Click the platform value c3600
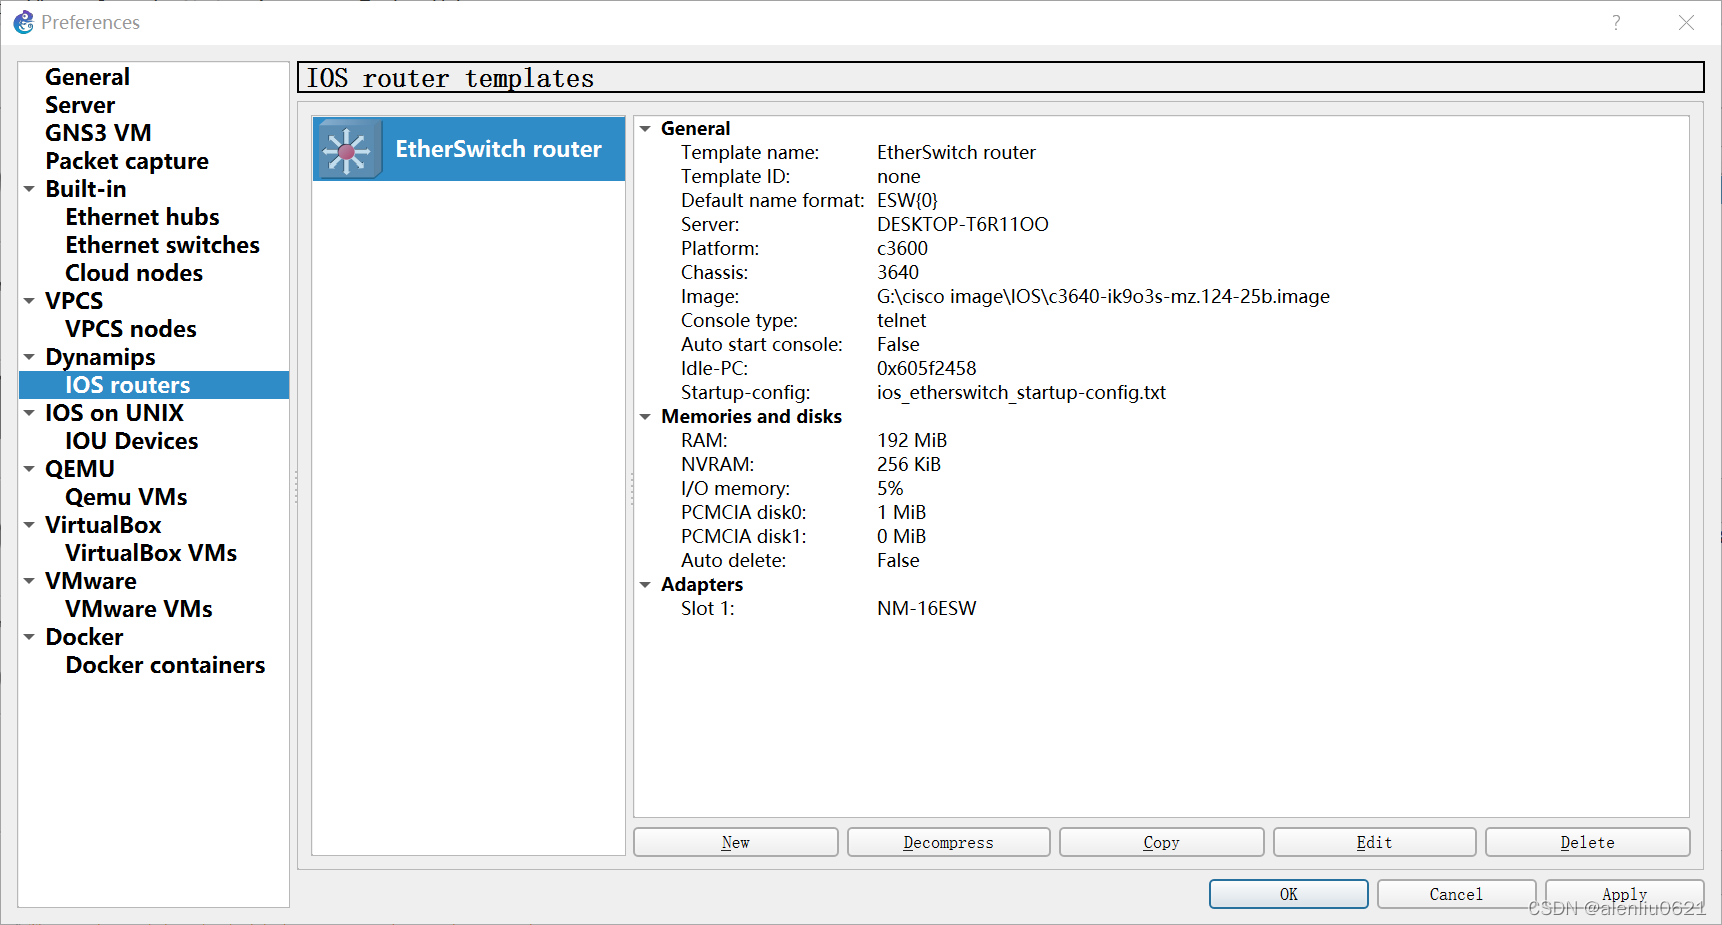Viewport: 1722px width, 925px height. (x=902, y=249)
